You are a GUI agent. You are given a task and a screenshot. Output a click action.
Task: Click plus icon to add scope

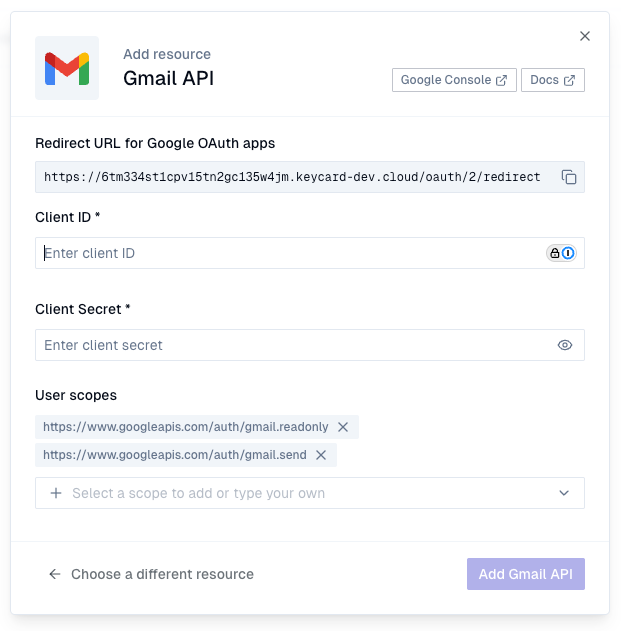click(x=56, y=493)
